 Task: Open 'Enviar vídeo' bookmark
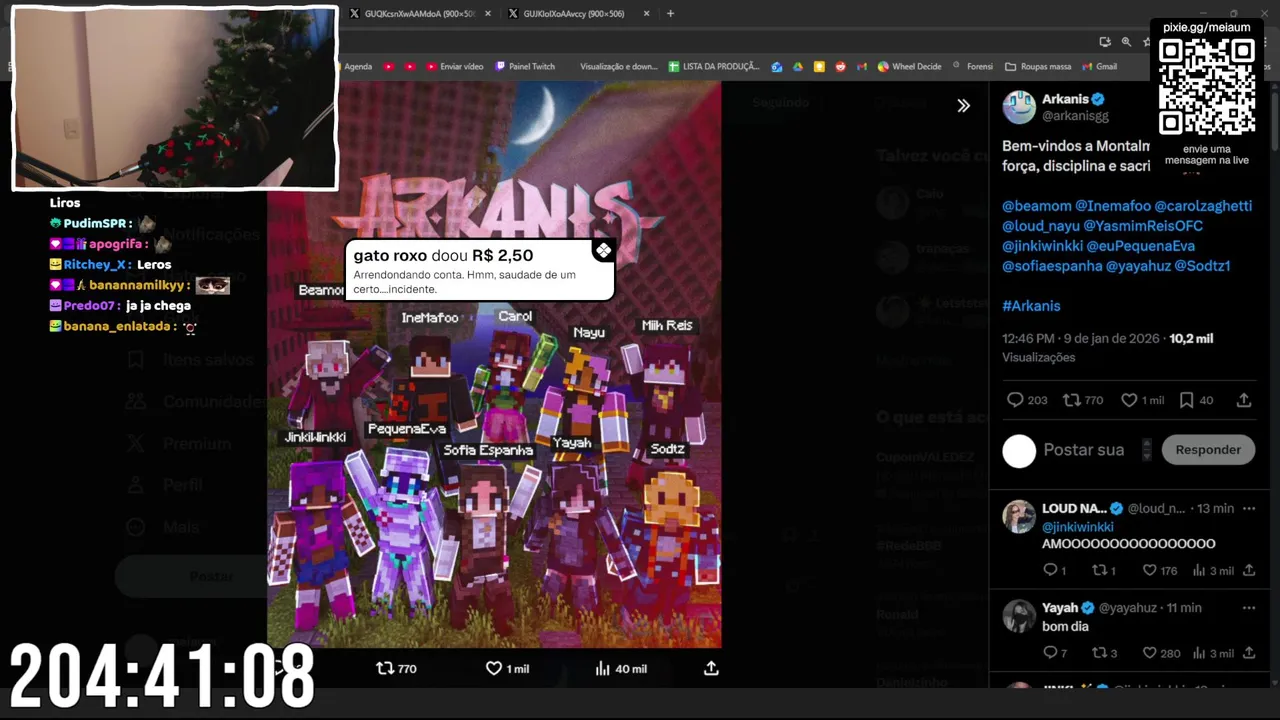coord(455,67)
